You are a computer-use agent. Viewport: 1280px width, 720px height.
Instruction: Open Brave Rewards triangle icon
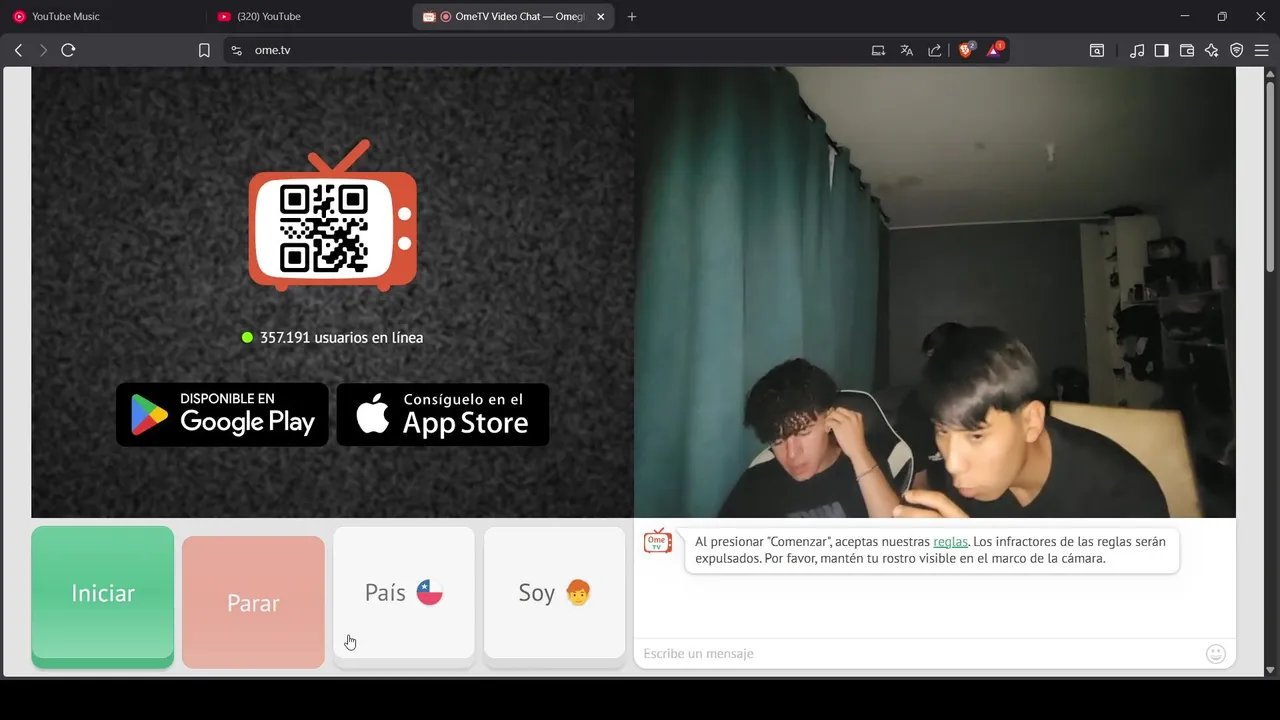pyautogui.click(x=995, y=49)
